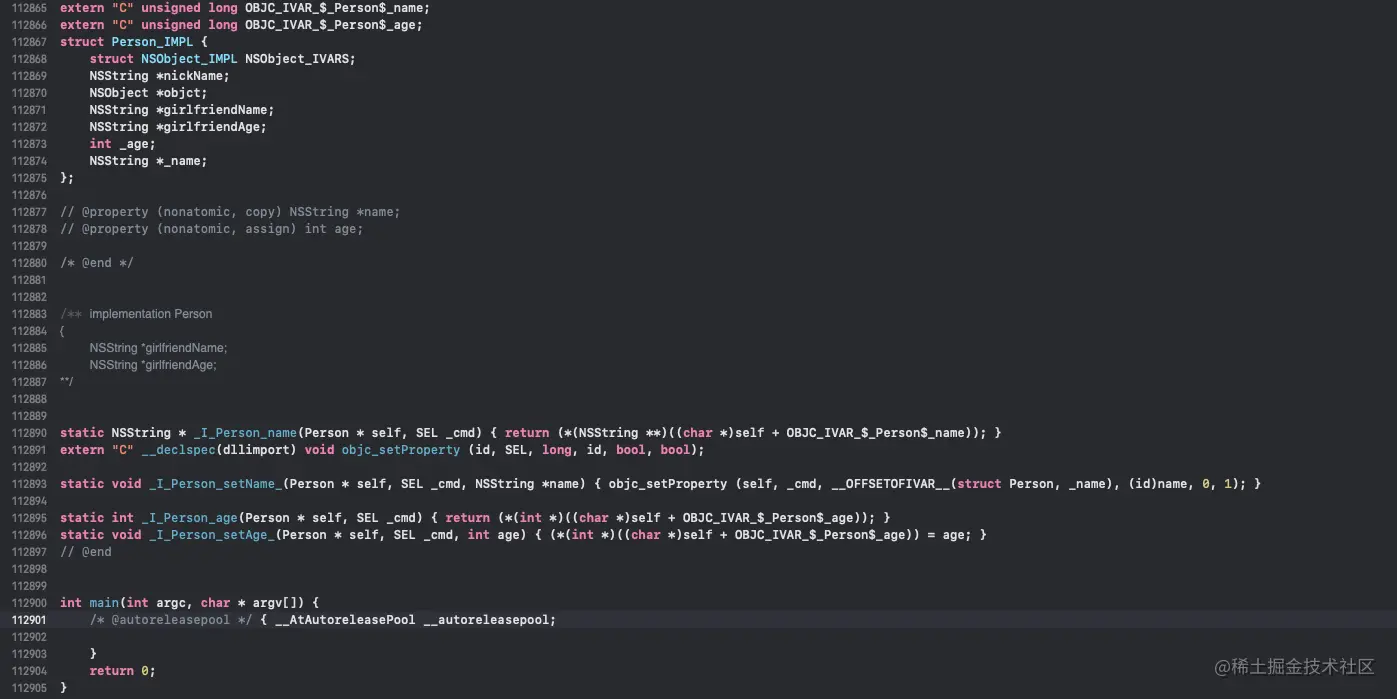This screenshot has width=1397, height=699.
Task: Click line number 112865 in the gutter
Action: tap(30, 8)
